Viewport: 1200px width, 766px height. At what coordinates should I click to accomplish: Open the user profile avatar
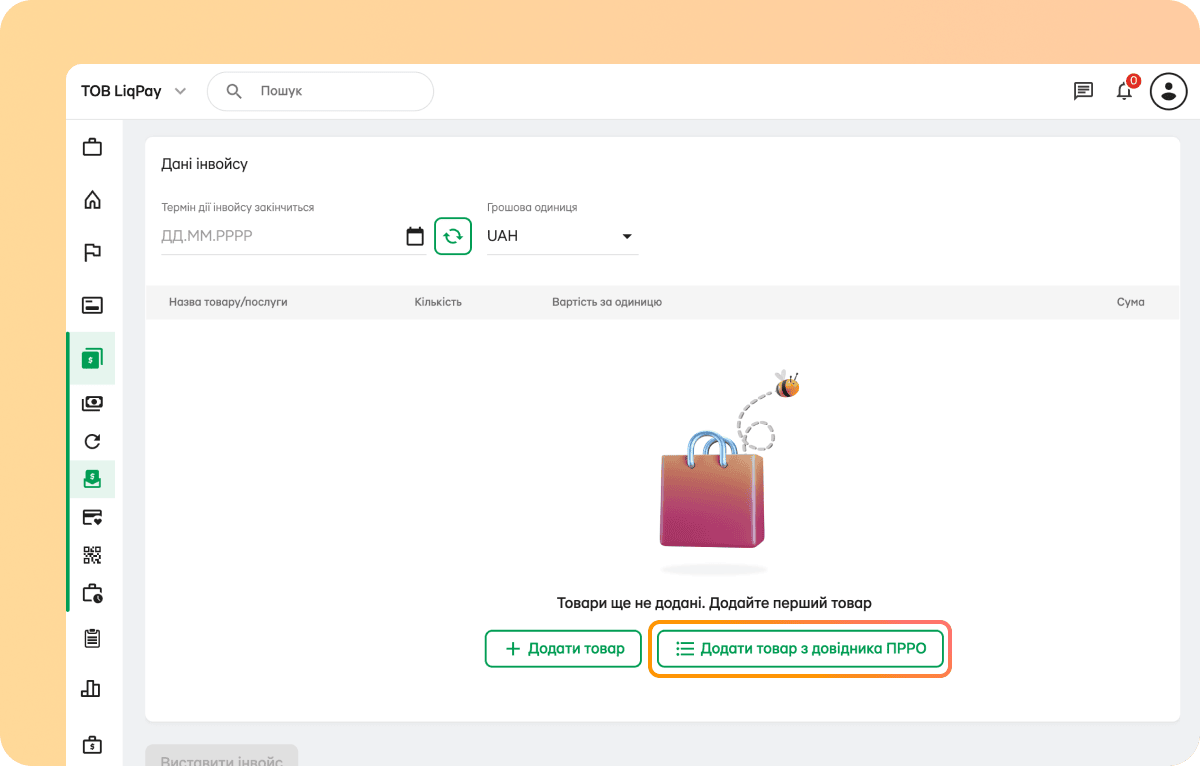coord(1168,91)
